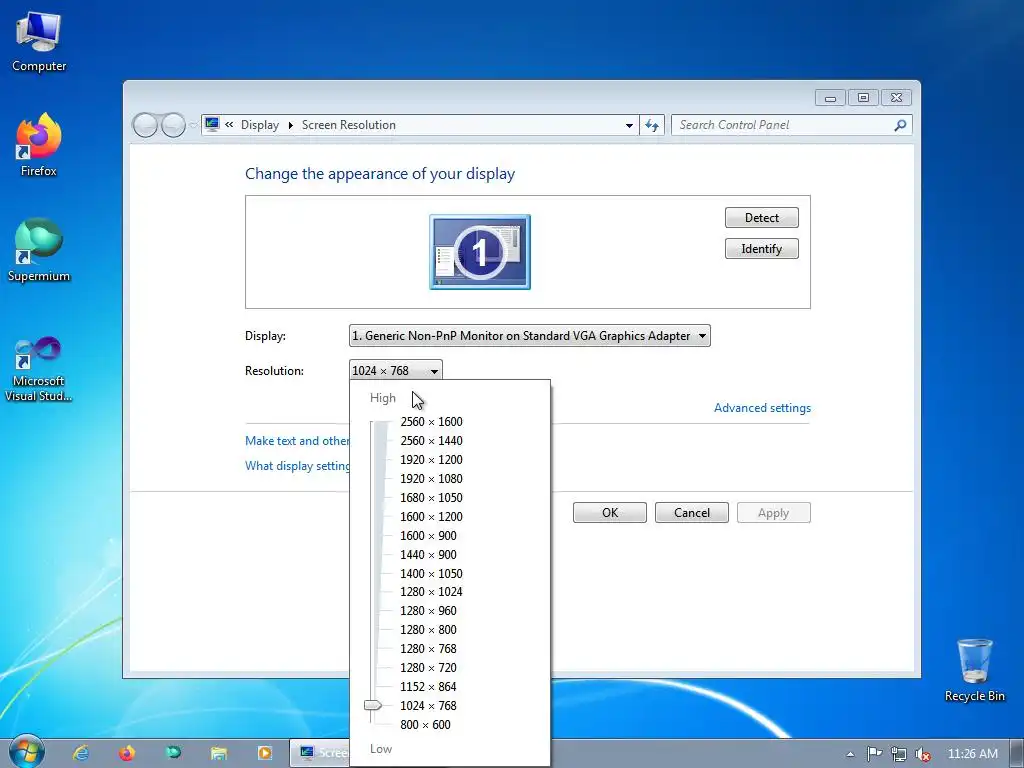
Task: Launch Firefox from the taskbar
Action: (127, 753)
